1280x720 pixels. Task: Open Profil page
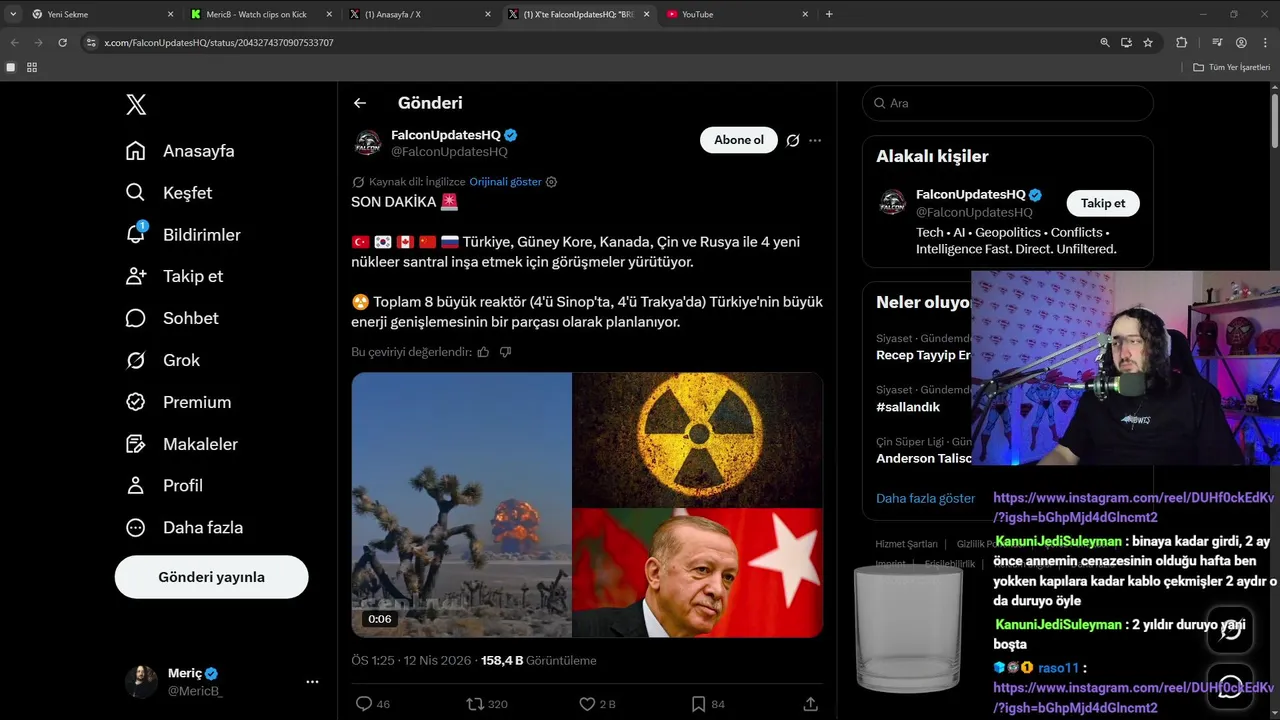[164, 486]
